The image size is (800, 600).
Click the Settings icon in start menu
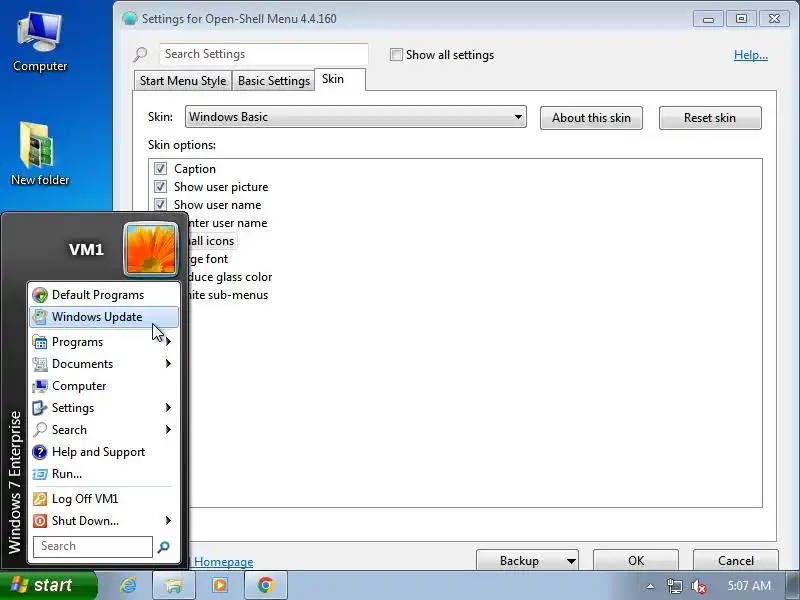[x=40, y=408]
